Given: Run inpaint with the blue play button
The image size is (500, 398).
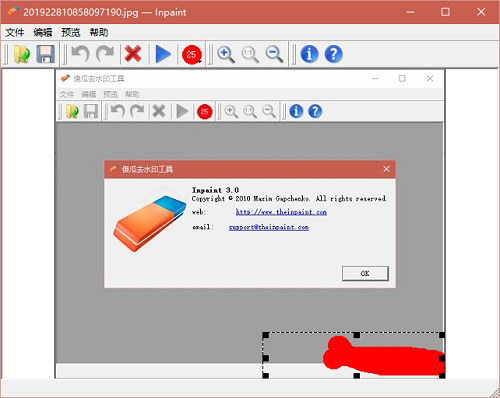Looking at the screenshot, I should point(163,54).
